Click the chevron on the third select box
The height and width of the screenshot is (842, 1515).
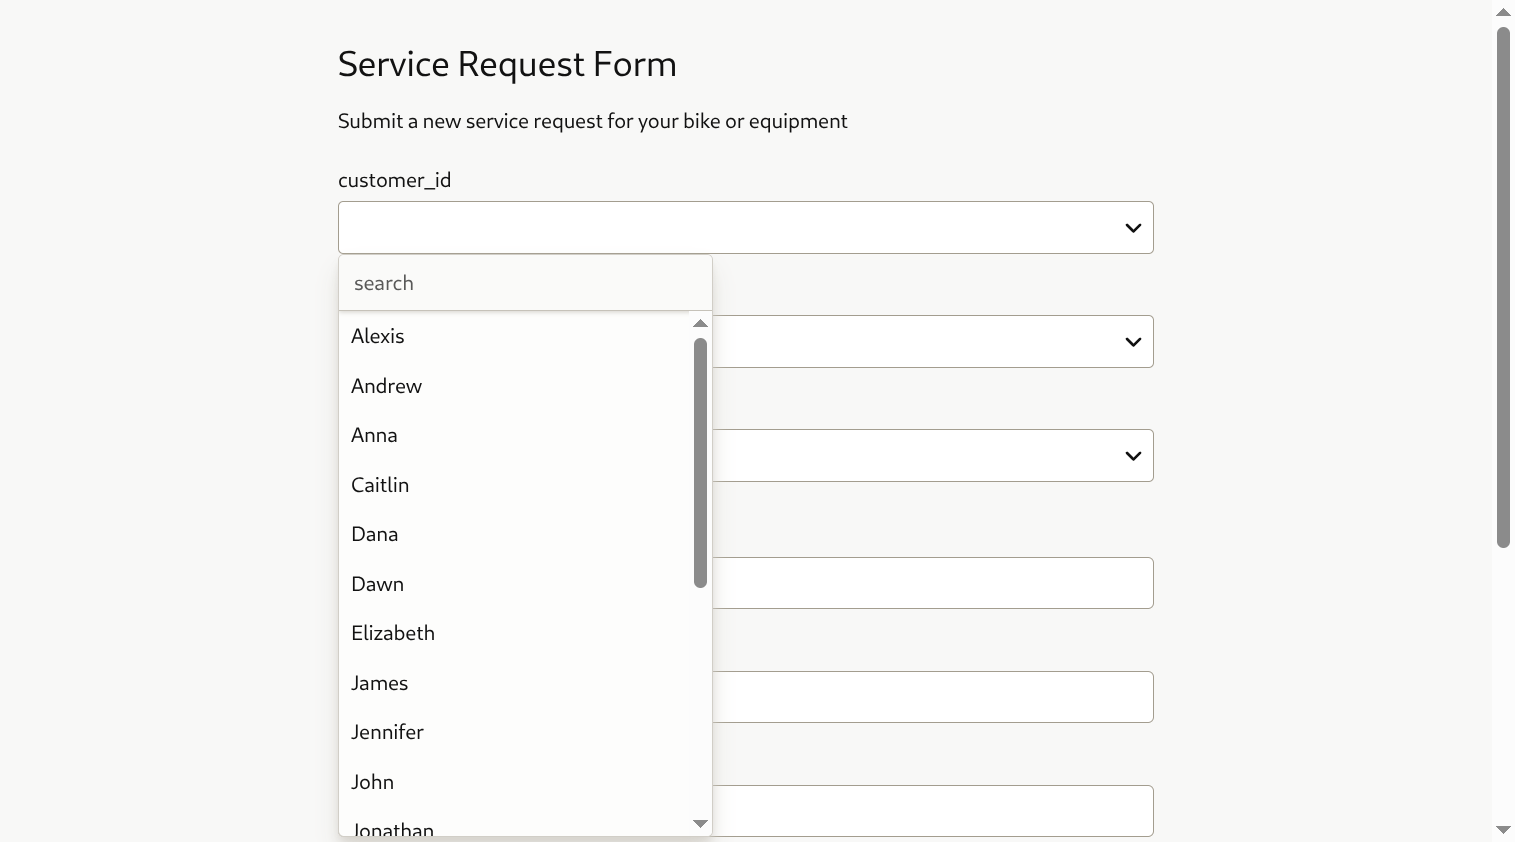[1133, 455]
